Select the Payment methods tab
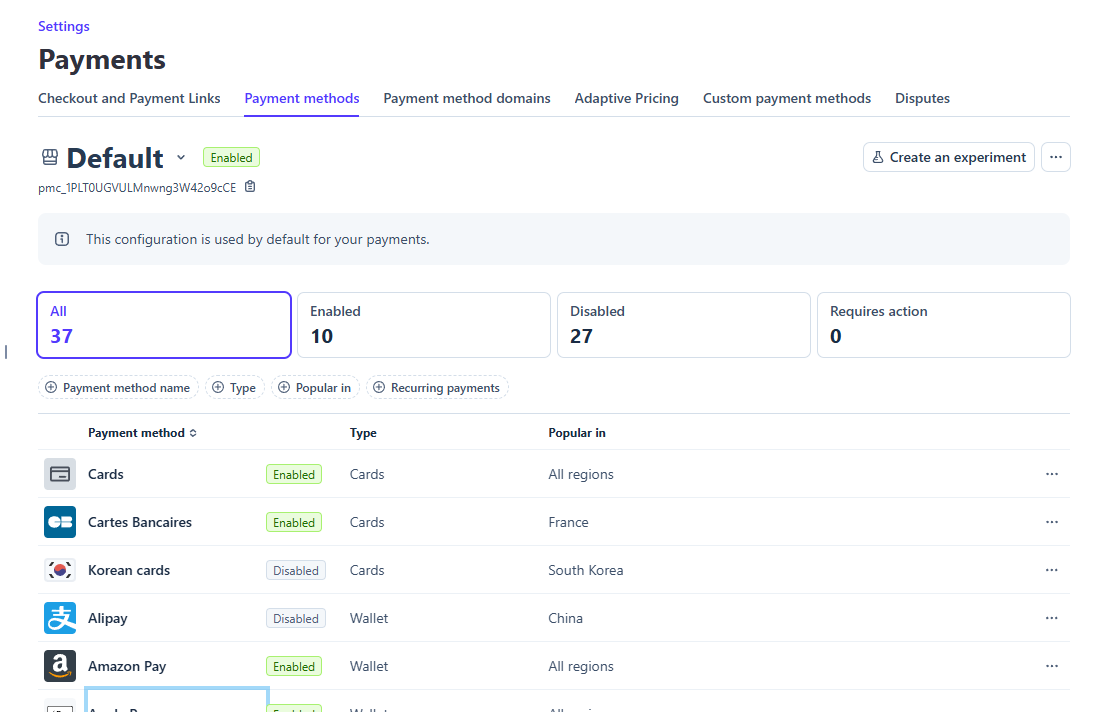This screenshot has height=712, width=1108. pyautogui.click(x=302, y=99)
